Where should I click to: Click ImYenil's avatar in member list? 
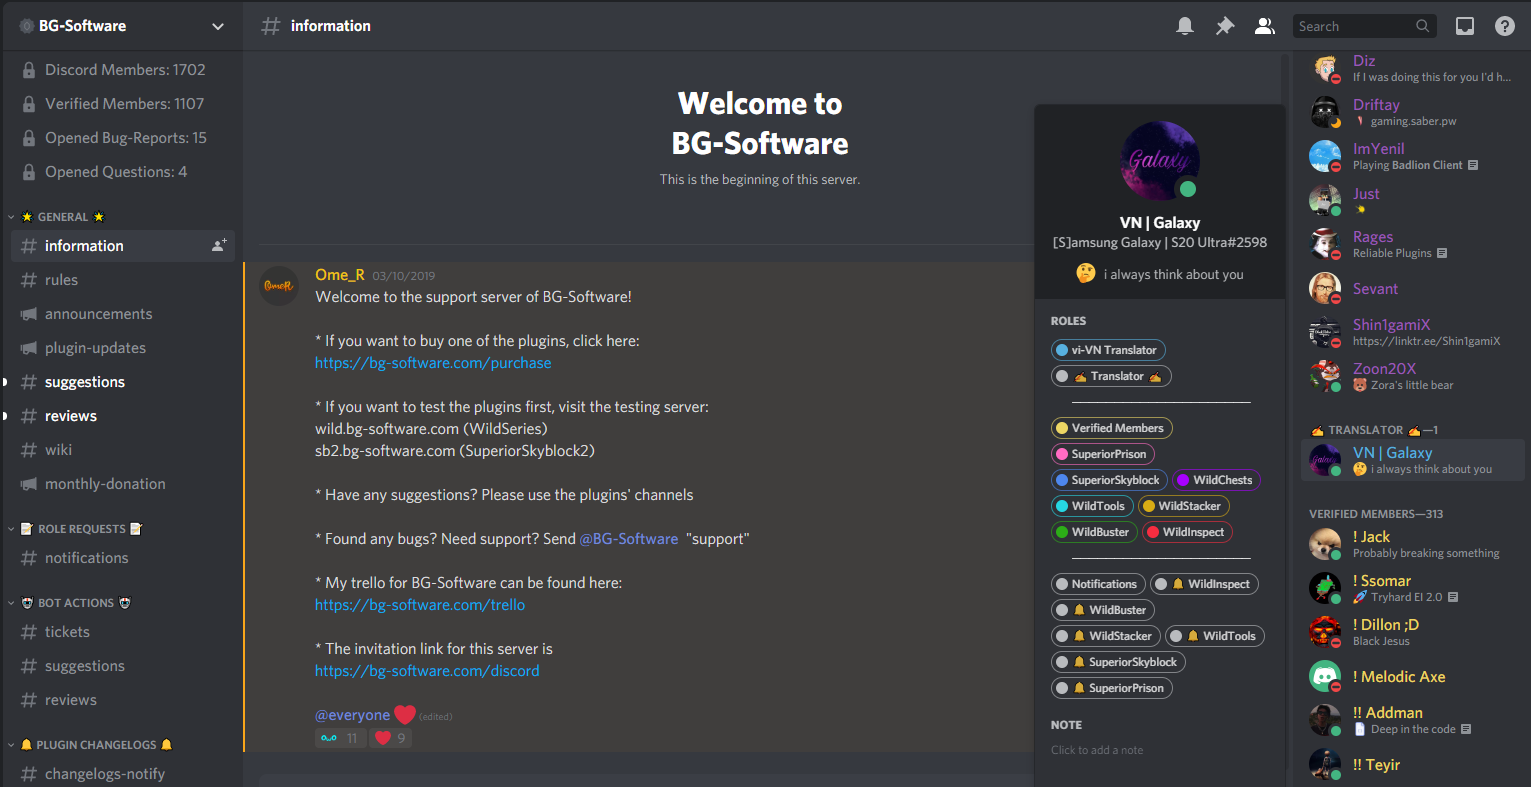coord(1325,156)
